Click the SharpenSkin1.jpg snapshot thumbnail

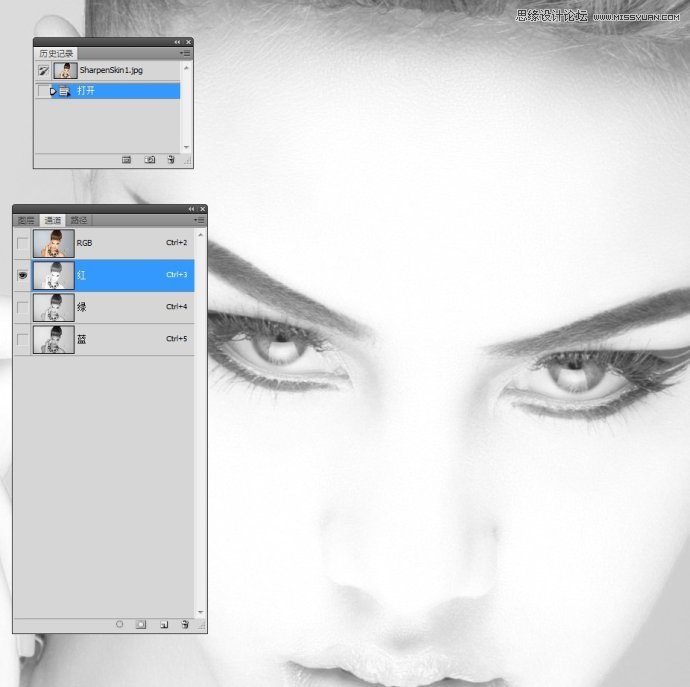click(x=65, y=70)
